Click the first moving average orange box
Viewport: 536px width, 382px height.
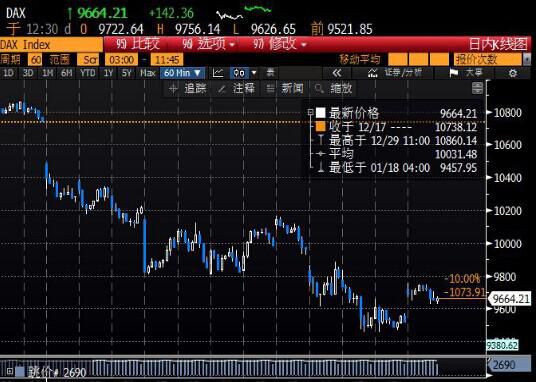click(398, 60)
